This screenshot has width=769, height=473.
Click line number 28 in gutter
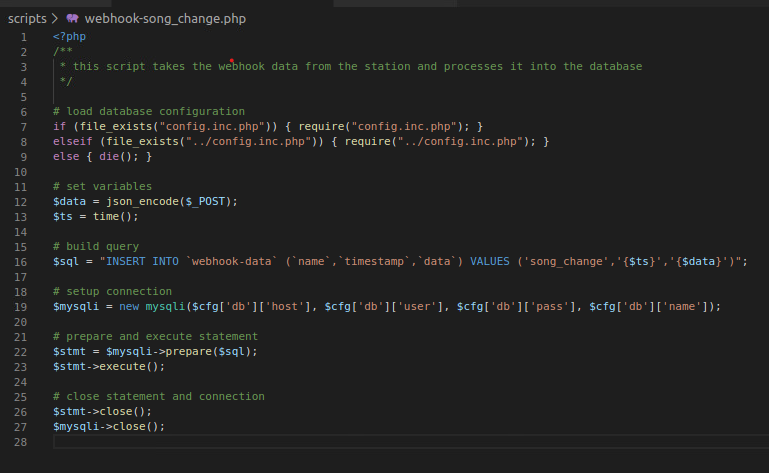(x=21, y=442)
